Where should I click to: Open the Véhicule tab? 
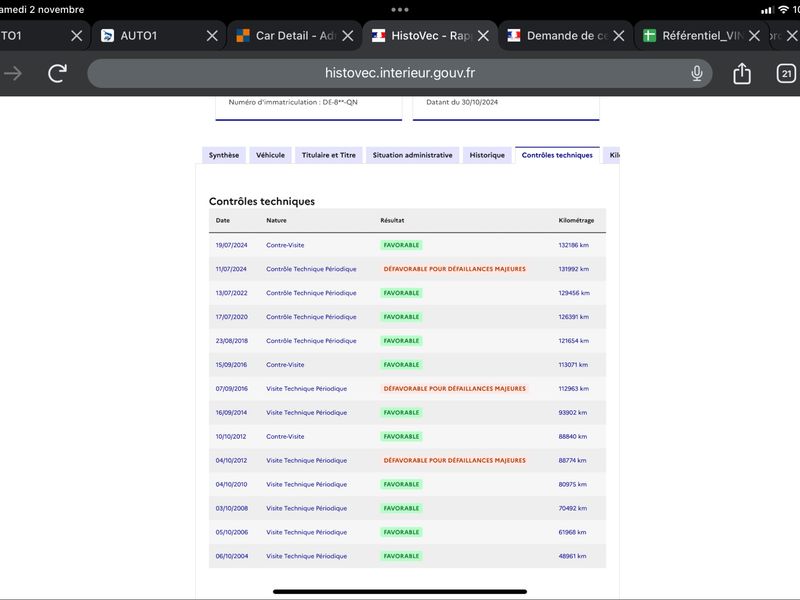pos(270,155)
